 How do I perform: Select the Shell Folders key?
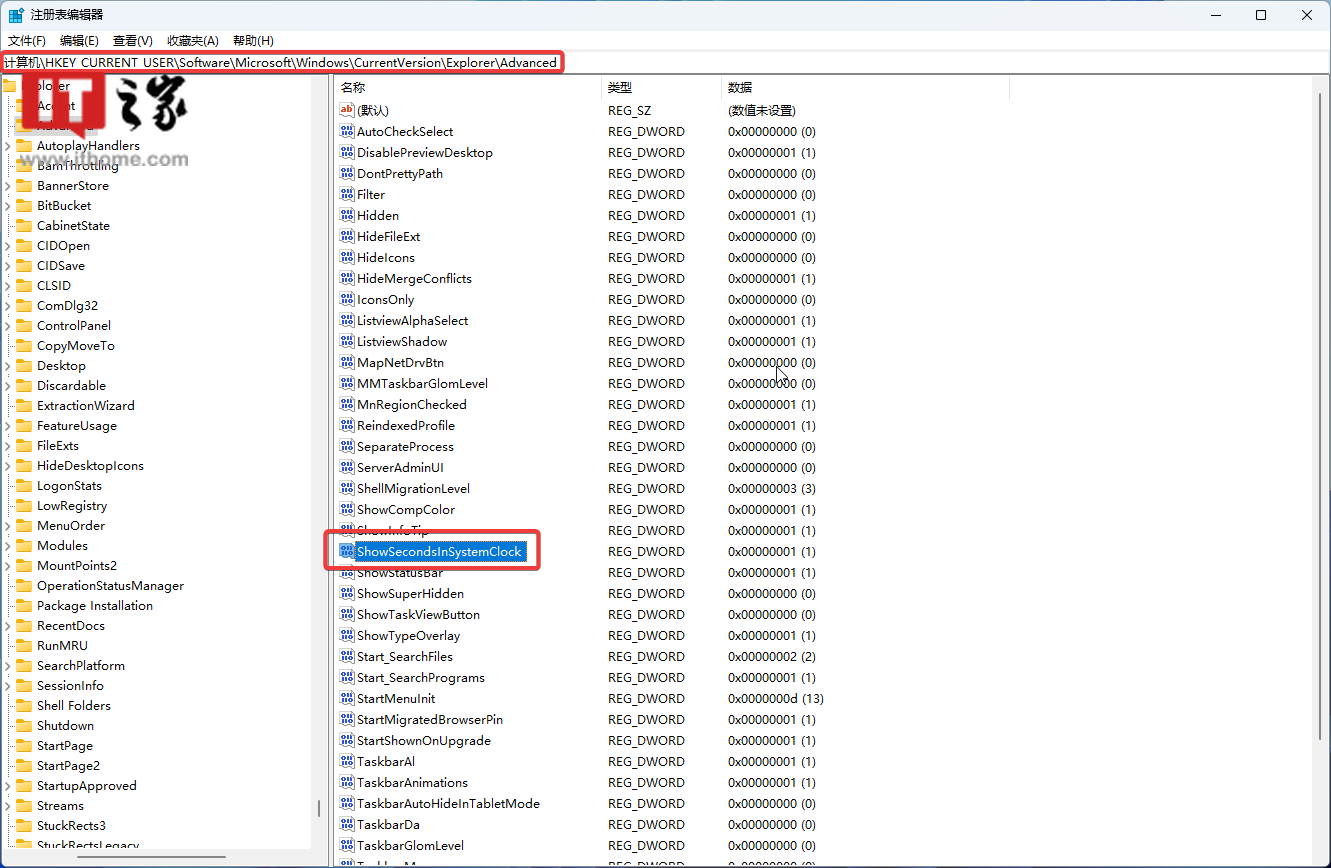point(73,705)
